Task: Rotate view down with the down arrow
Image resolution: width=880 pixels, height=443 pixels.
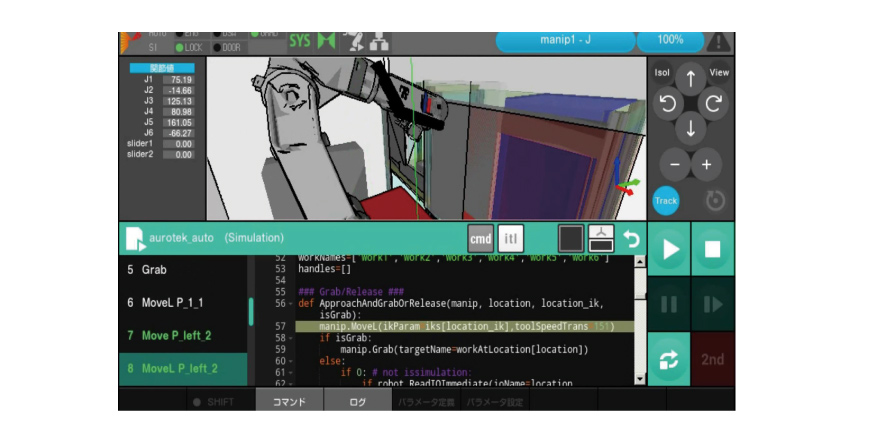Action: (x=690, y=129)
